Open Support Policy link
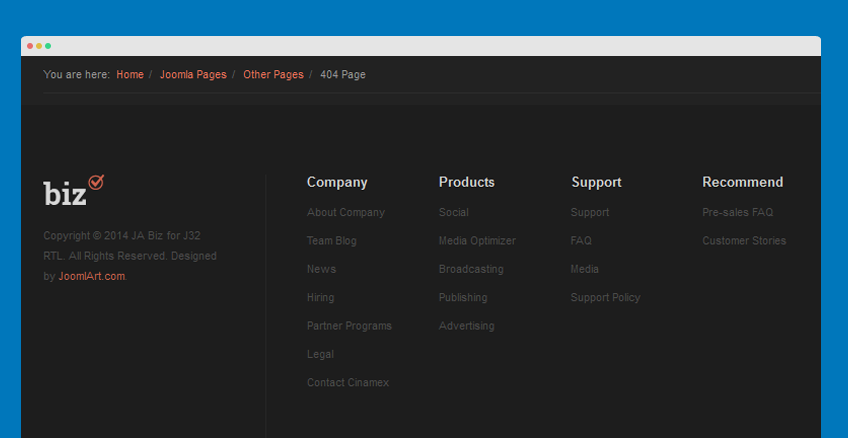Image resolution: width=848 pixels, height=438 pixels. tap(605, 297)
